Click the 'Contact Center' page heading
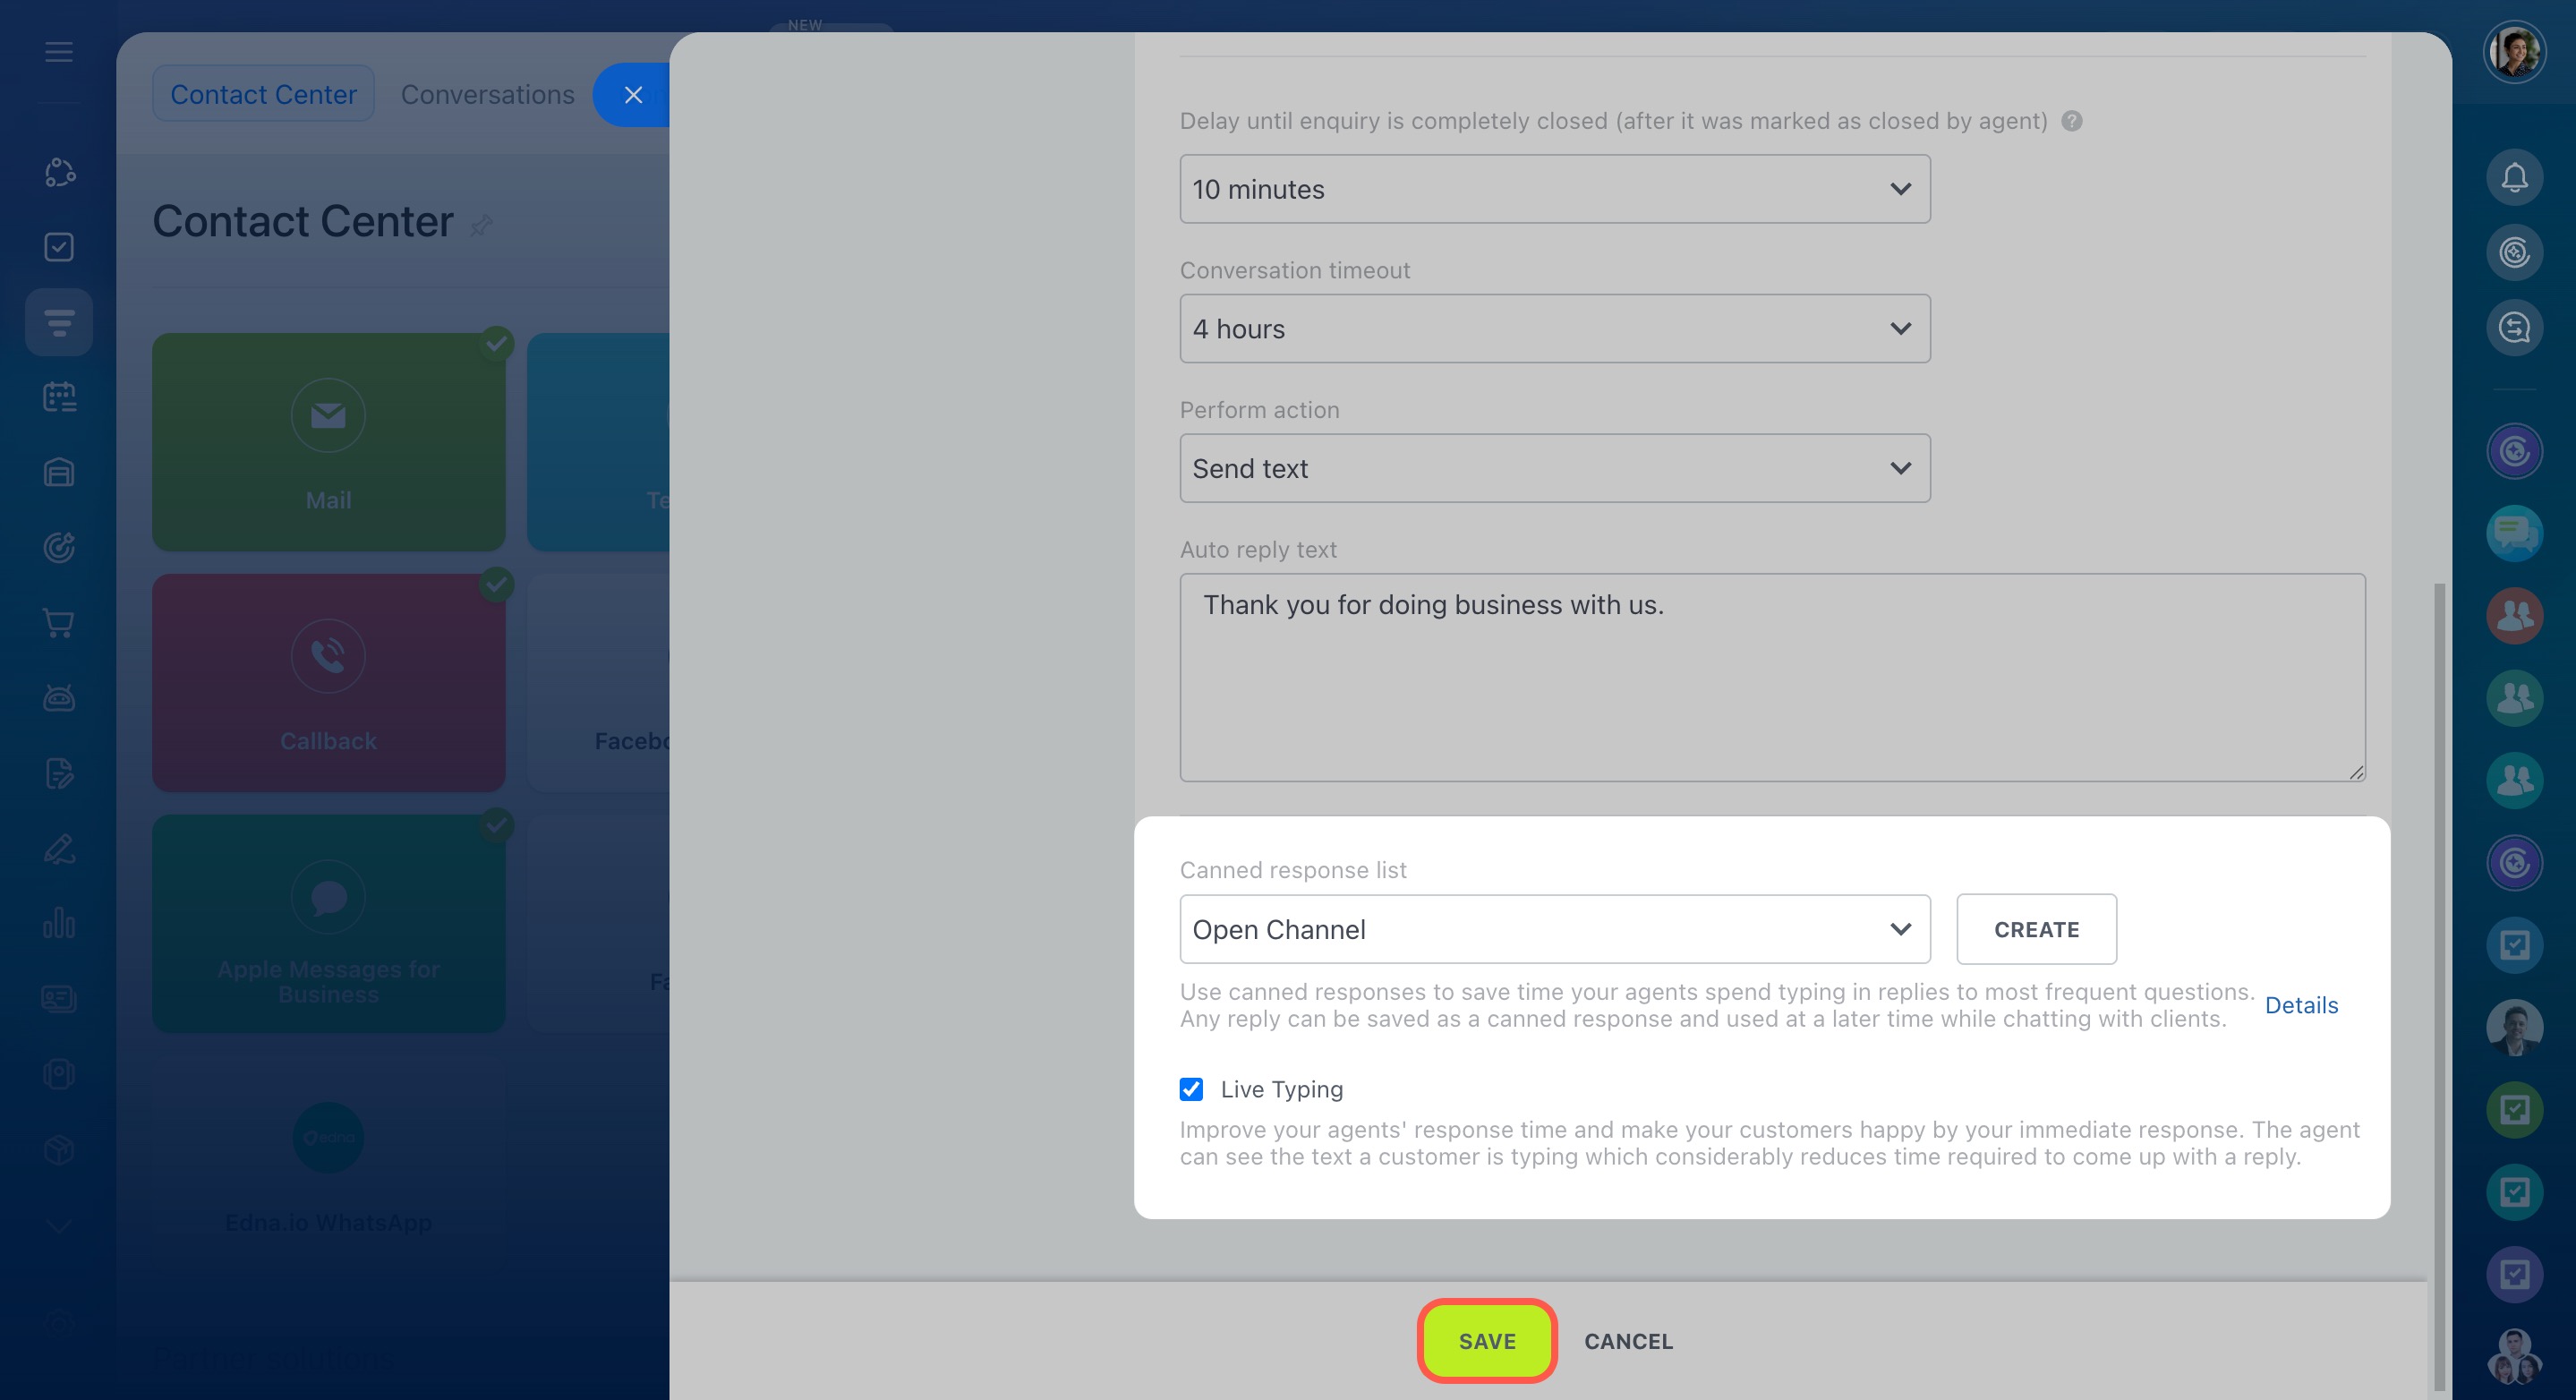This screenshot has width=2576, height=1400. point(303,221)
